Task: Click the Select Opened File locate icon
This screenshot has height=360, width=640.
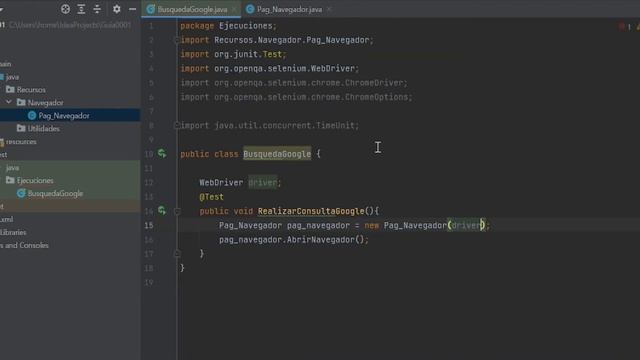Action: pyautogui.click(x=65, y=9)
